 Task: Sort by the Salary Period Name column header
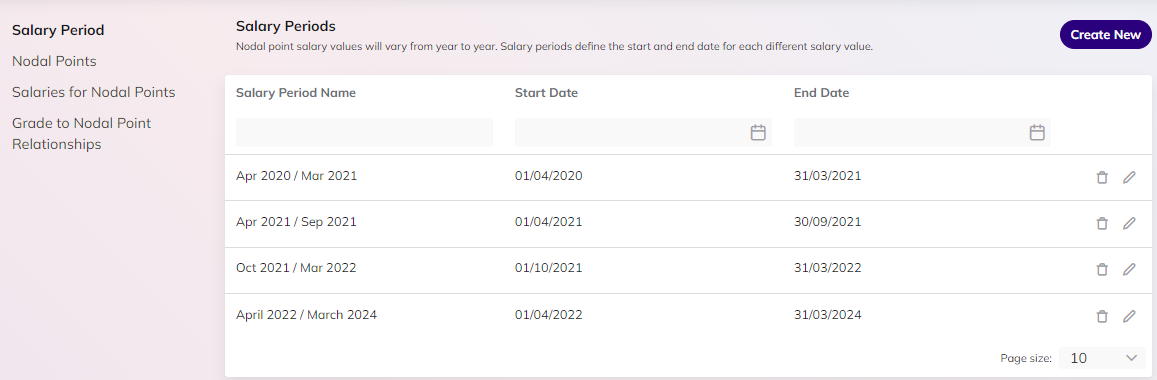[296, 93]
